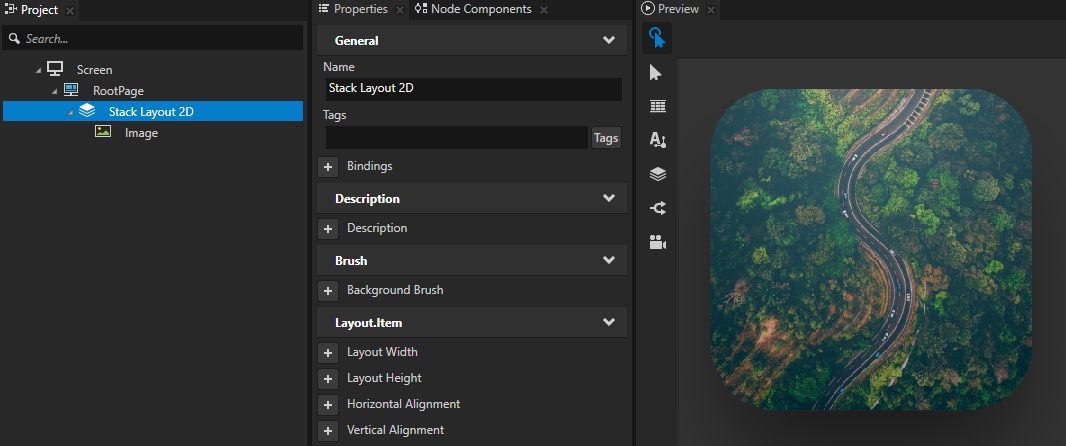
Task: Click the grid layout tool icon
Action: 657,106
